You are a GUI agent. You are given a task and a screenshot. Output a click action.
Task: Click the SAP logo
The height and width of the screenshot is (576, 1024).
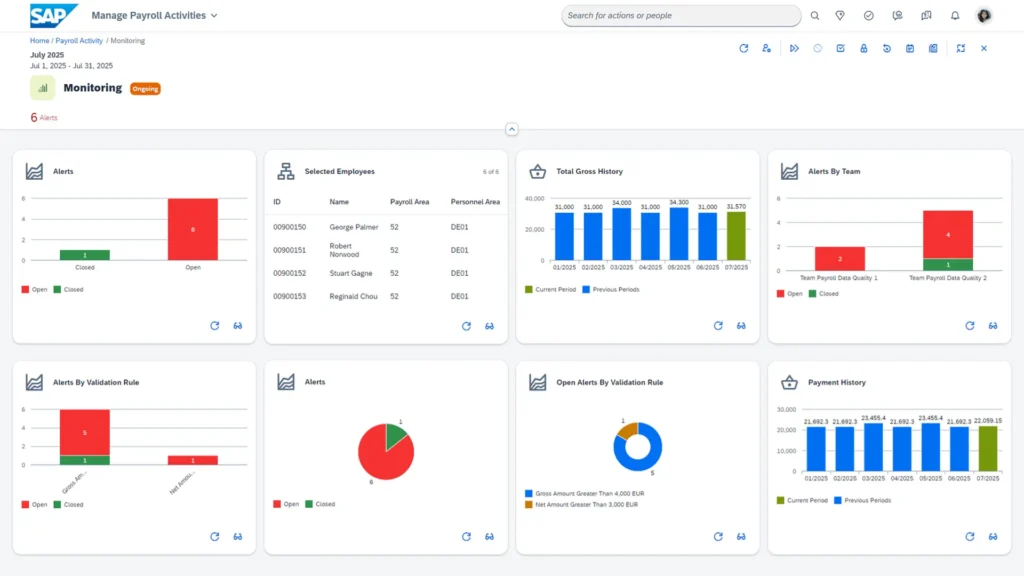tap(53, 16)
